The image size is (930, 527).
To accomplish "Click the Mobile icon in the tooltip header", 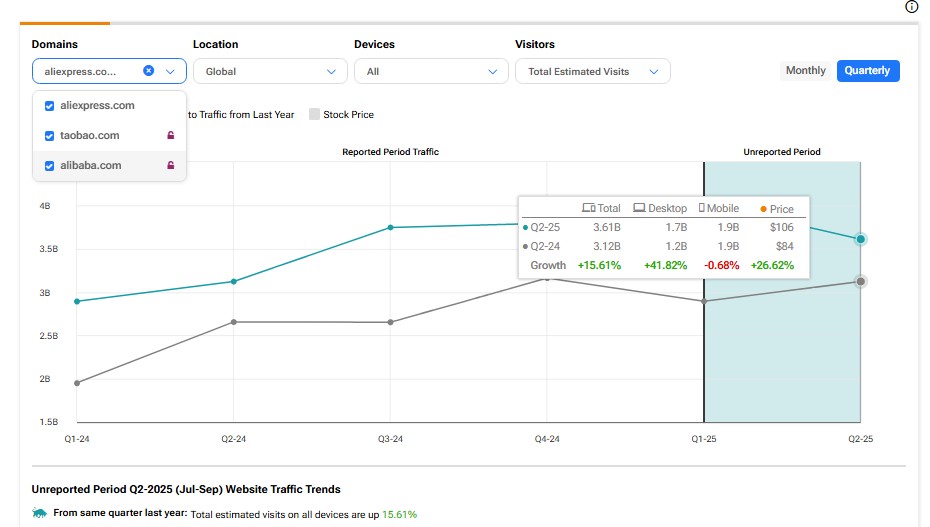I will coord(702,208).
